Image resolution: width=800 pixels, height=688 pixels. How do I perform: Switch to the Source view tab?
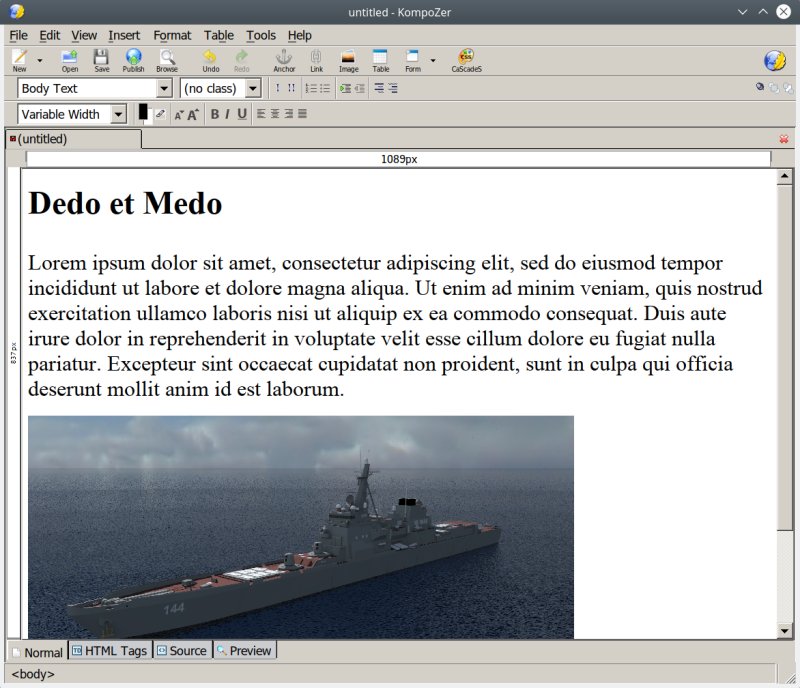click(182, 651)
